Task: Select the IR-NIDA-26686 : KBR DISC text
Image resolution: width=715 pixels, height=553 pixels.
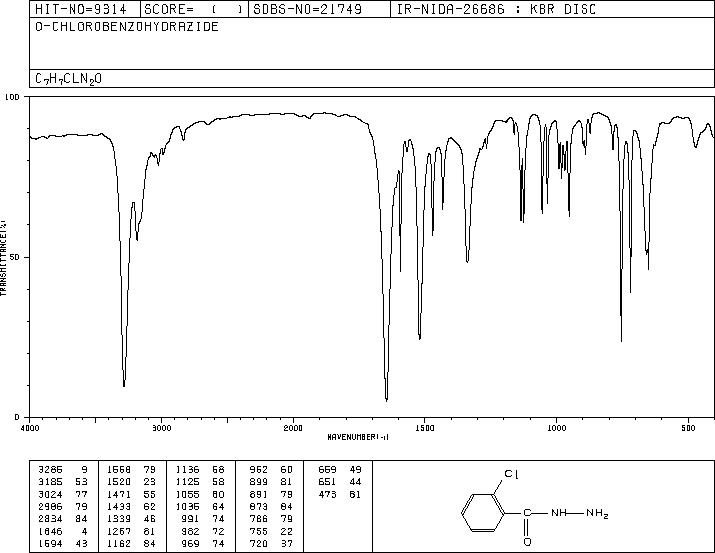Action: pos(496,9)
